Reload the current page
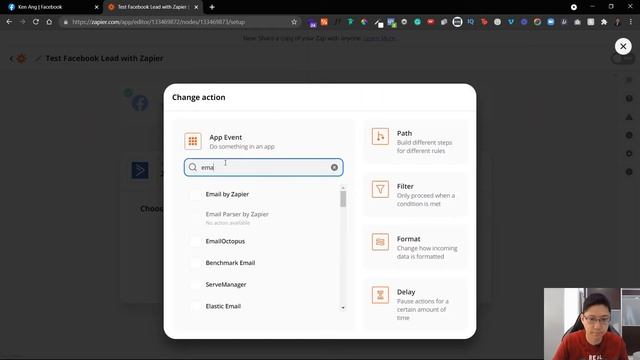This screenshot has height=360, width=640. pos(36,22)
